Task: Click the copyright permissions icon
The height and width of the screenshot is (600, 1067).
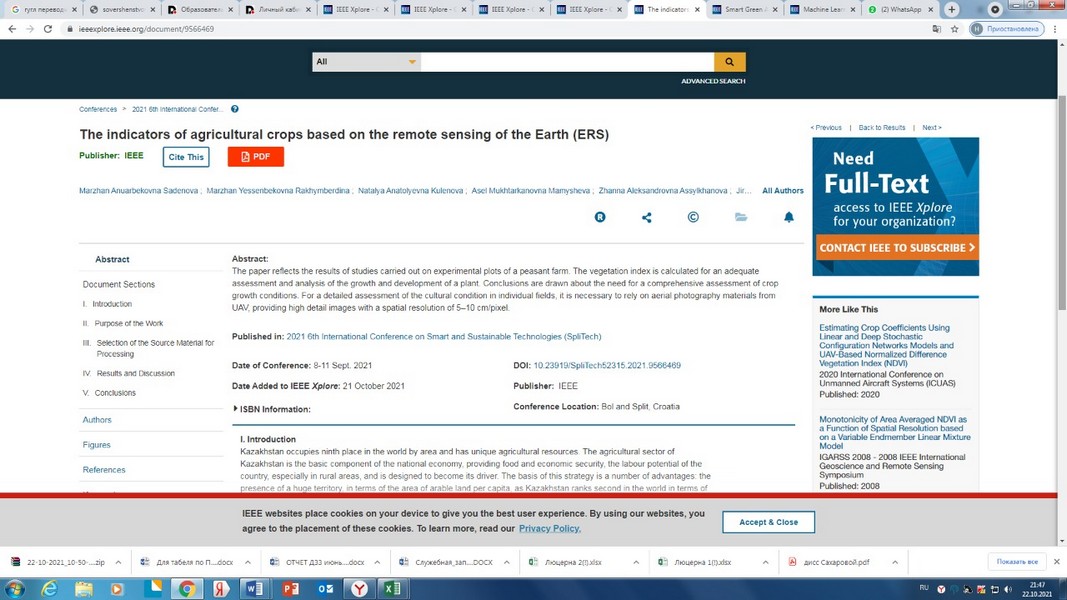Action: click(693, 217)
